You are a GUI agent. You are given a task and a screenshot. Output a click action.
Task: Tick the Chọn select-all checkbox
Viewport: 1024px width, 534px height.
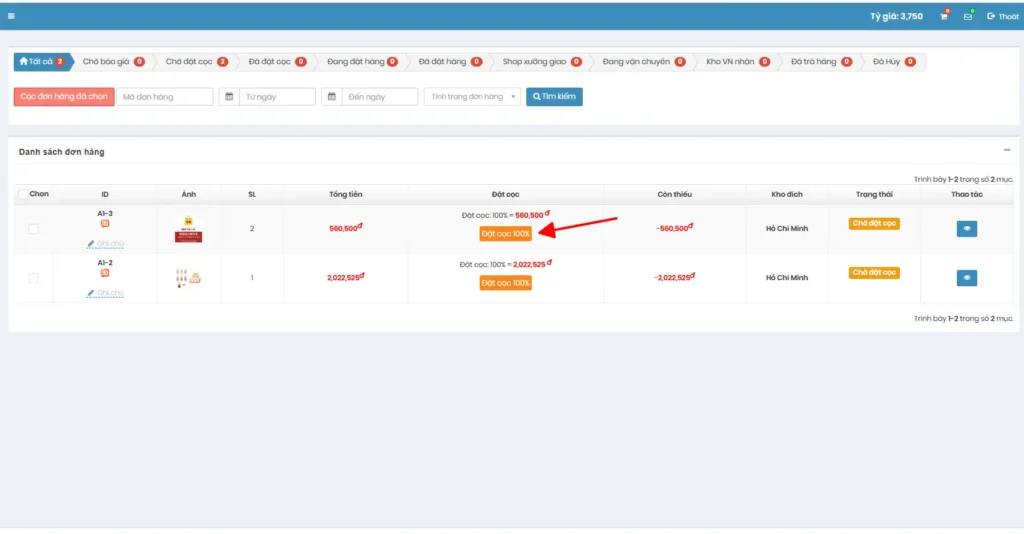(x=23, y=194)
